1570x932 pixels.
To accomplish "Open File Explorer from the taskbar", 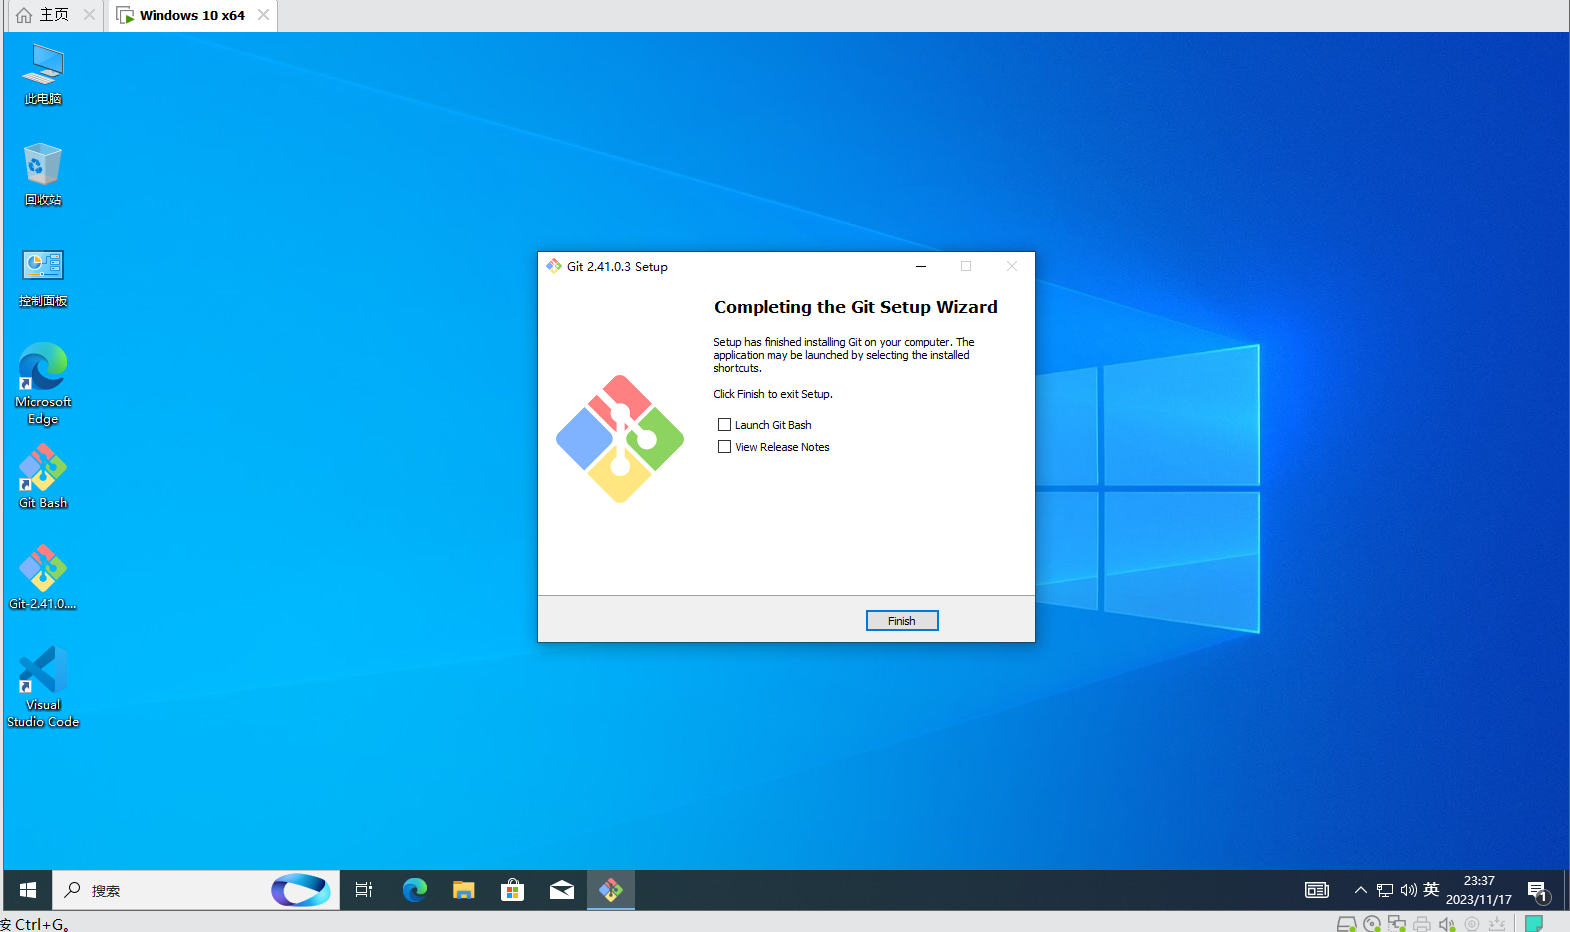I will tap(463, 890).
